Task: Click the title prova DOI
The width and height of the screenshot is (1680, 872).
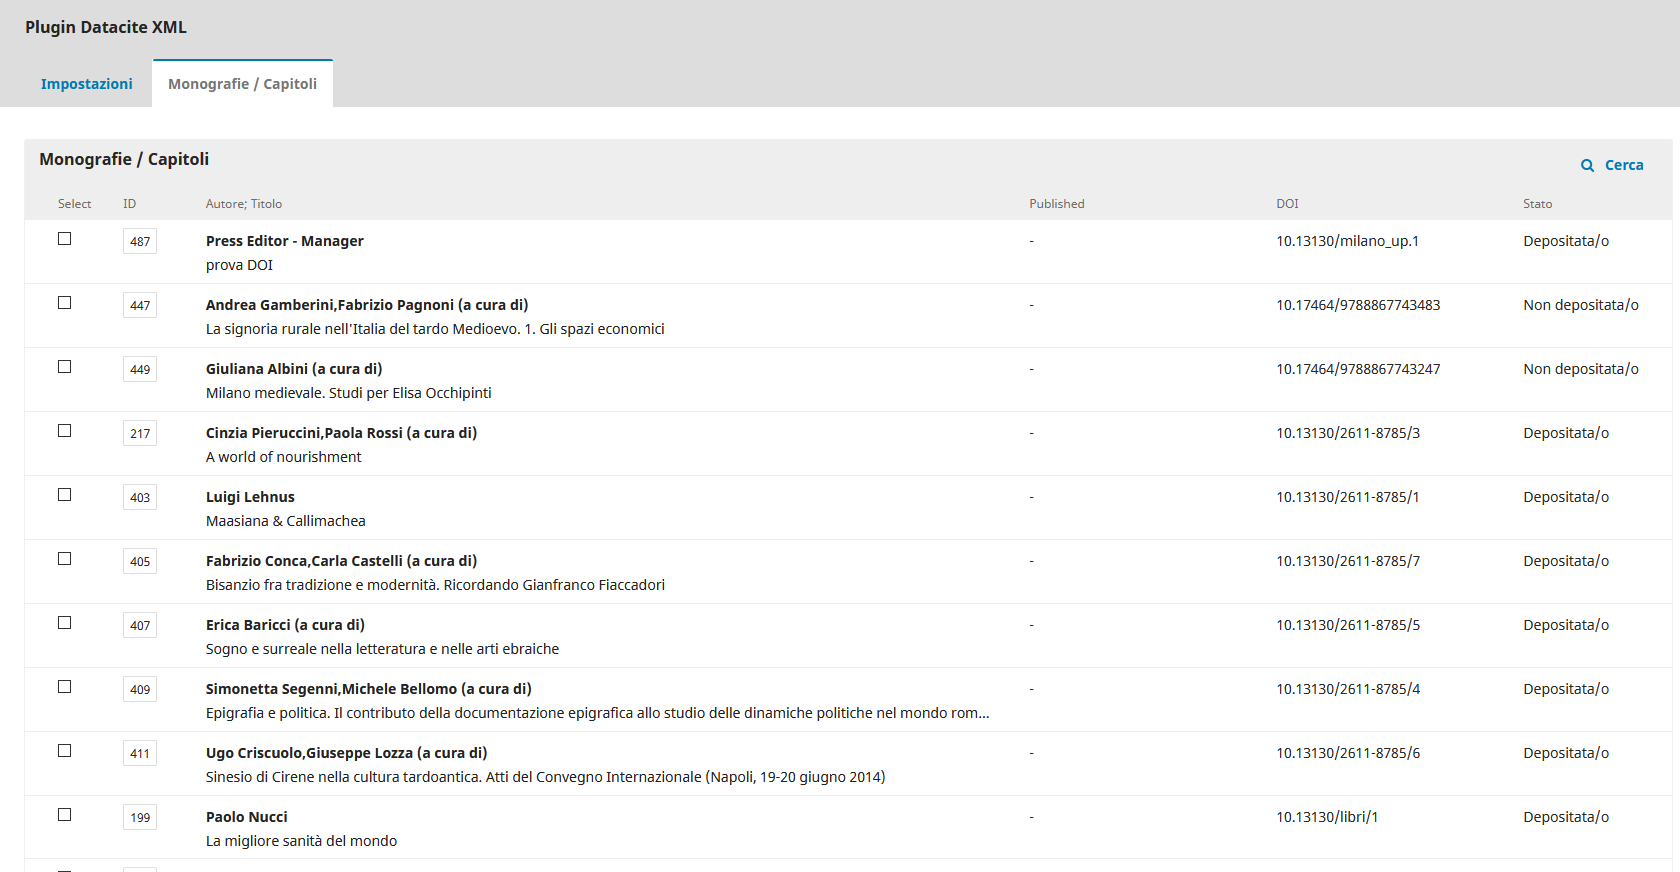Action: pyautogui.click(x=239, y=265)
